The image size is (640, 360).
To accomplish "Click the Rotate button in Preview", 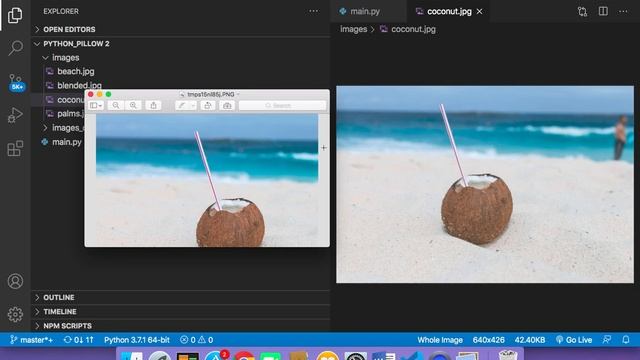I will (207, 105).
